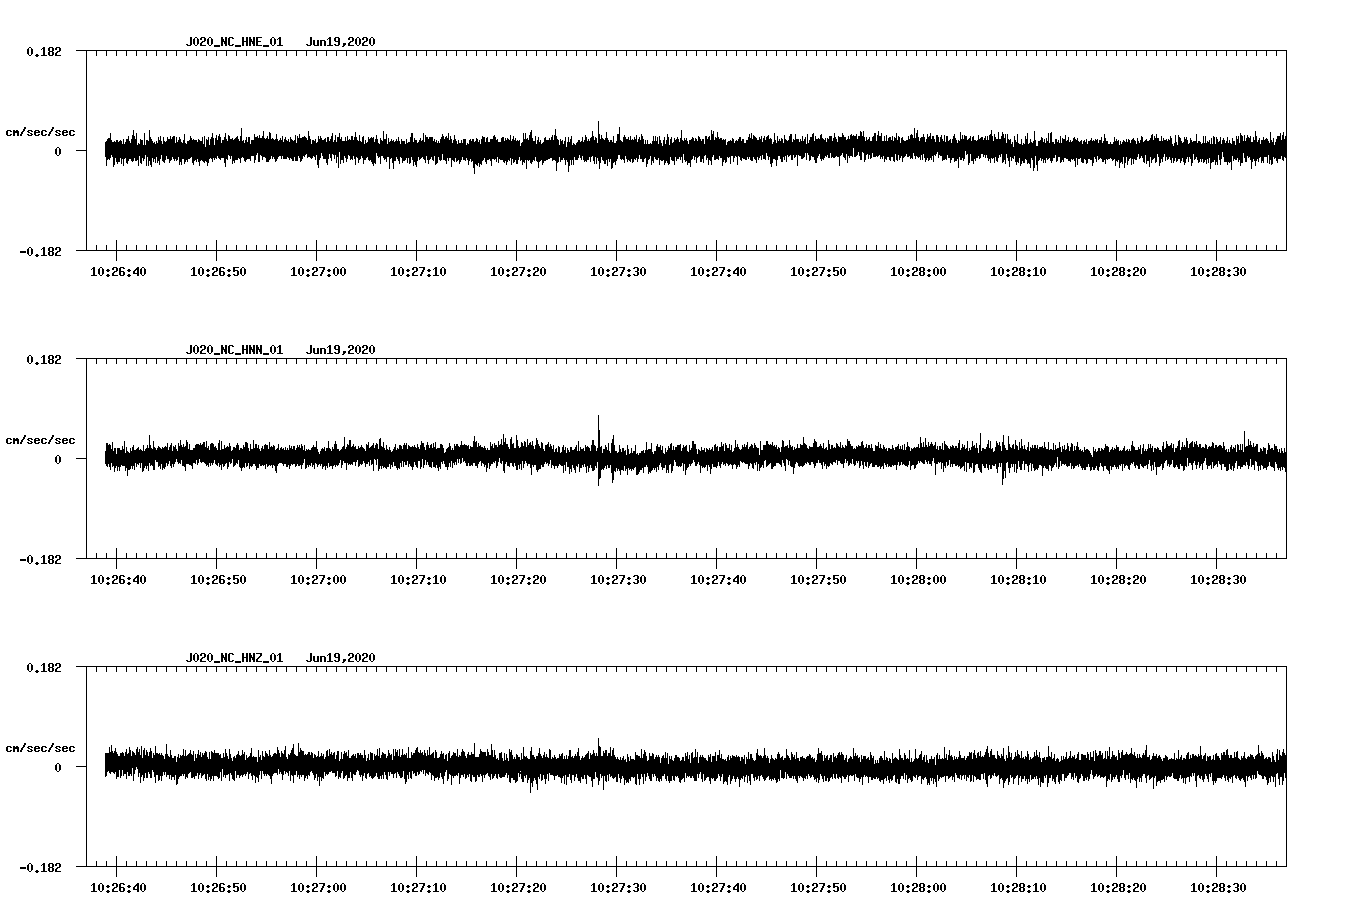Click the 10:28:00 time label under HNE plot
Image resolution: width=1358 pixels, height=924 pixels.
tap(918, 272)
